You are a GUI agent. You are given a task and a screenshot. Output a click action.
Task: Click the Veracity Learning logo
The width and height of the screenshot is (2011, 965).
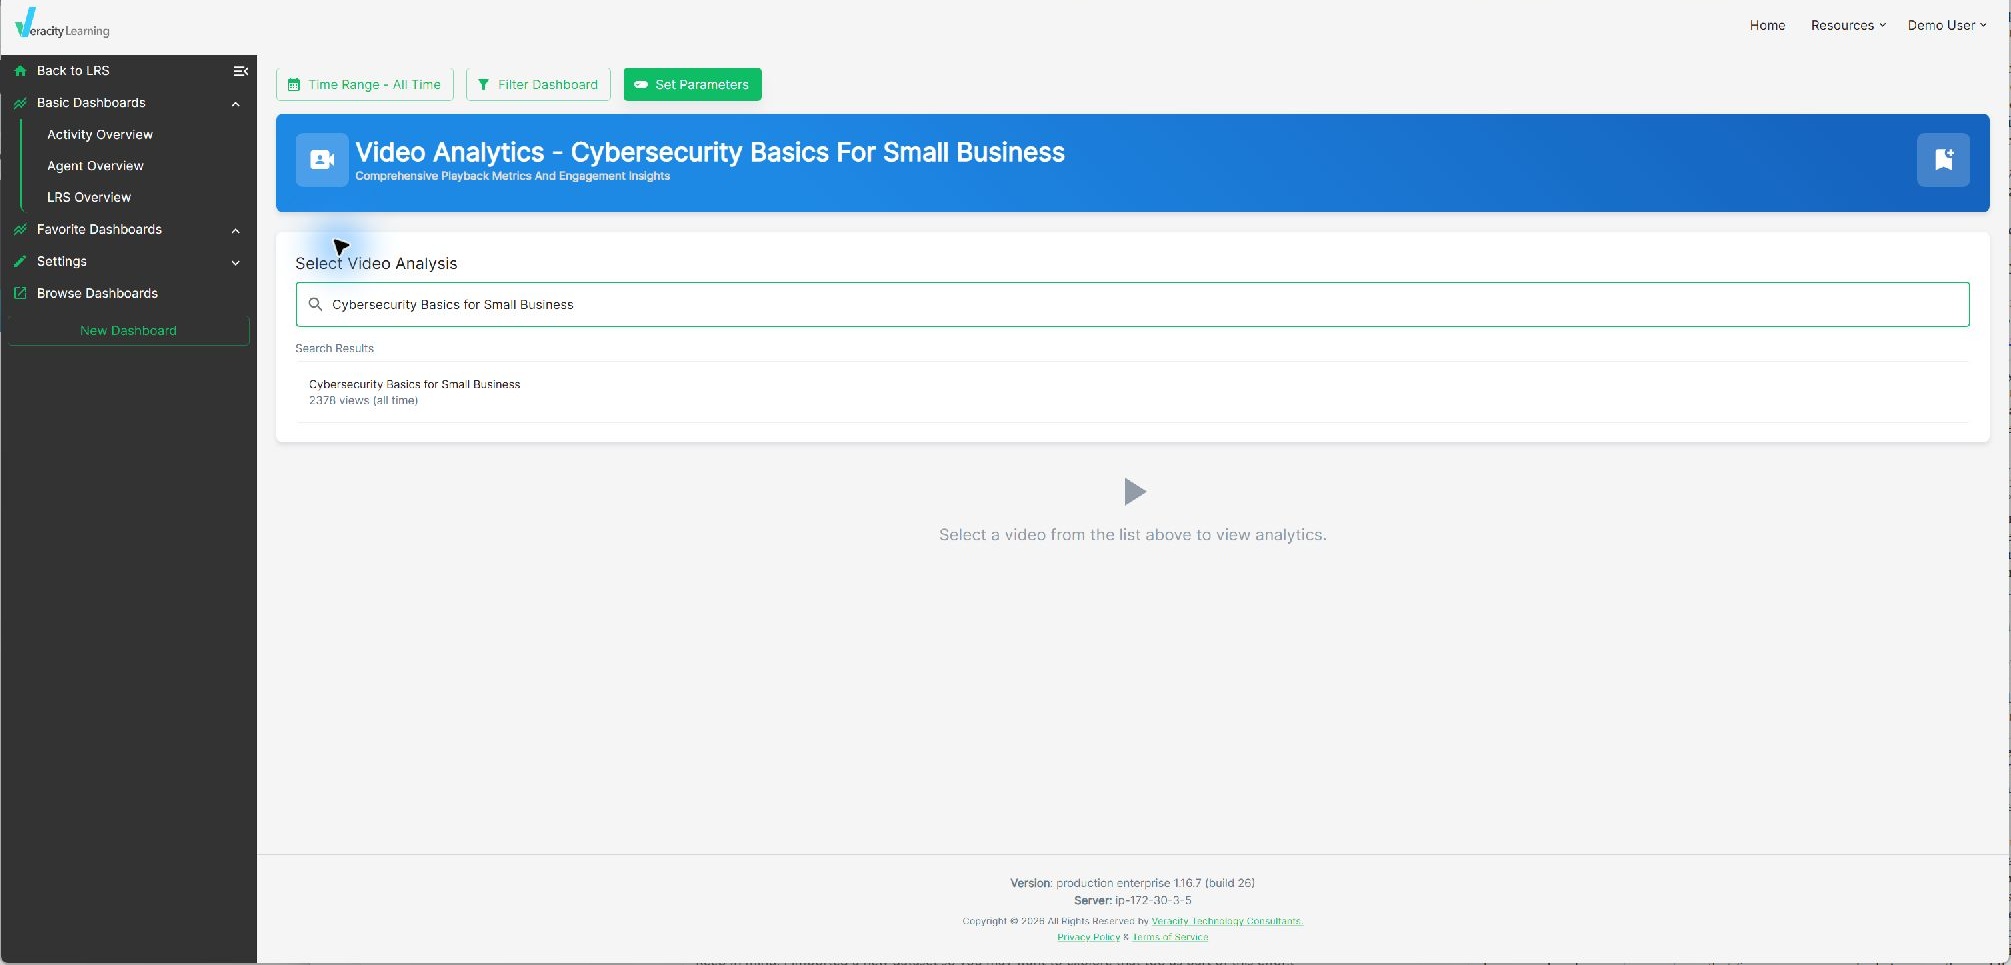62,24
